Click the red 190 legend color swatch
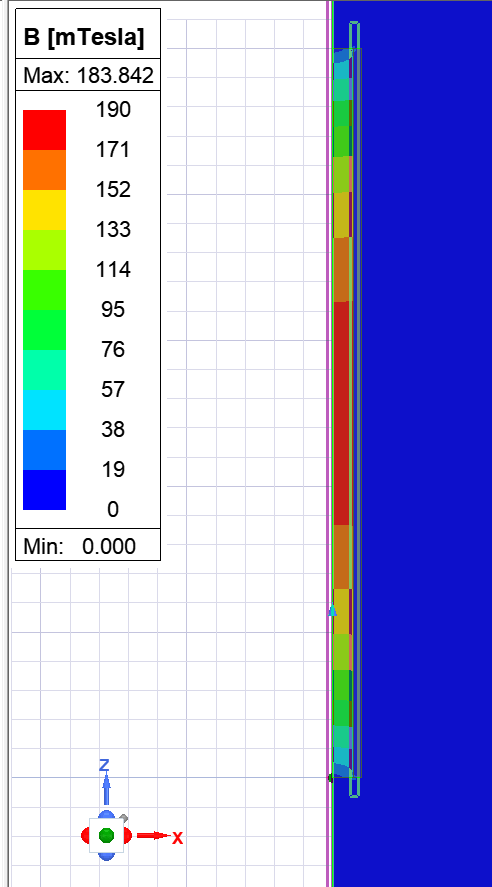This screenshot has width=492, height=887. pyautogui.click(x=44, y=130)
